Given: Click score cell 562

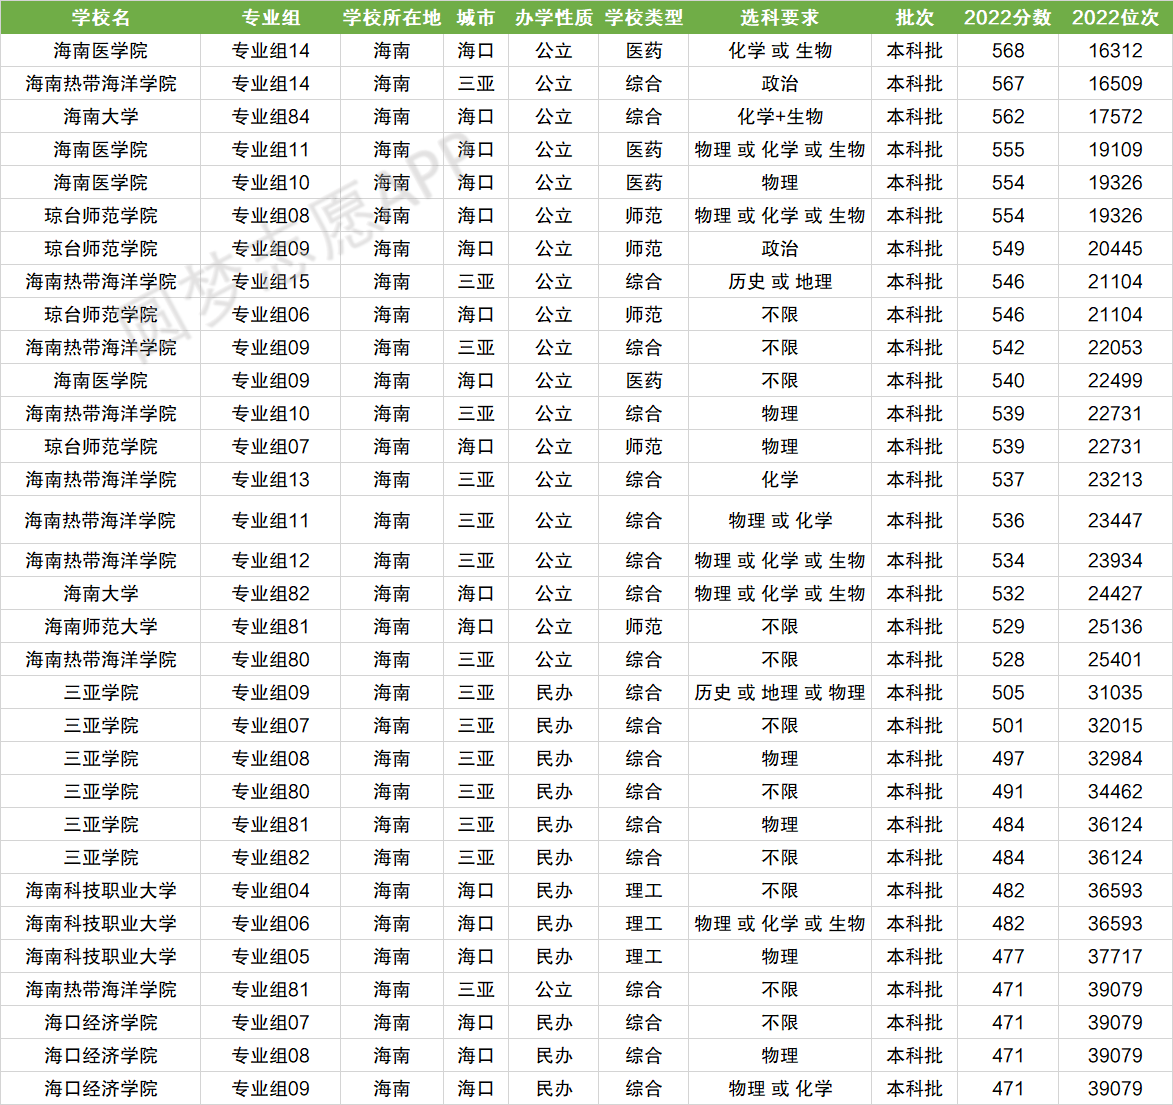Looking at the screenshot, I should [x=1008, y=117].
